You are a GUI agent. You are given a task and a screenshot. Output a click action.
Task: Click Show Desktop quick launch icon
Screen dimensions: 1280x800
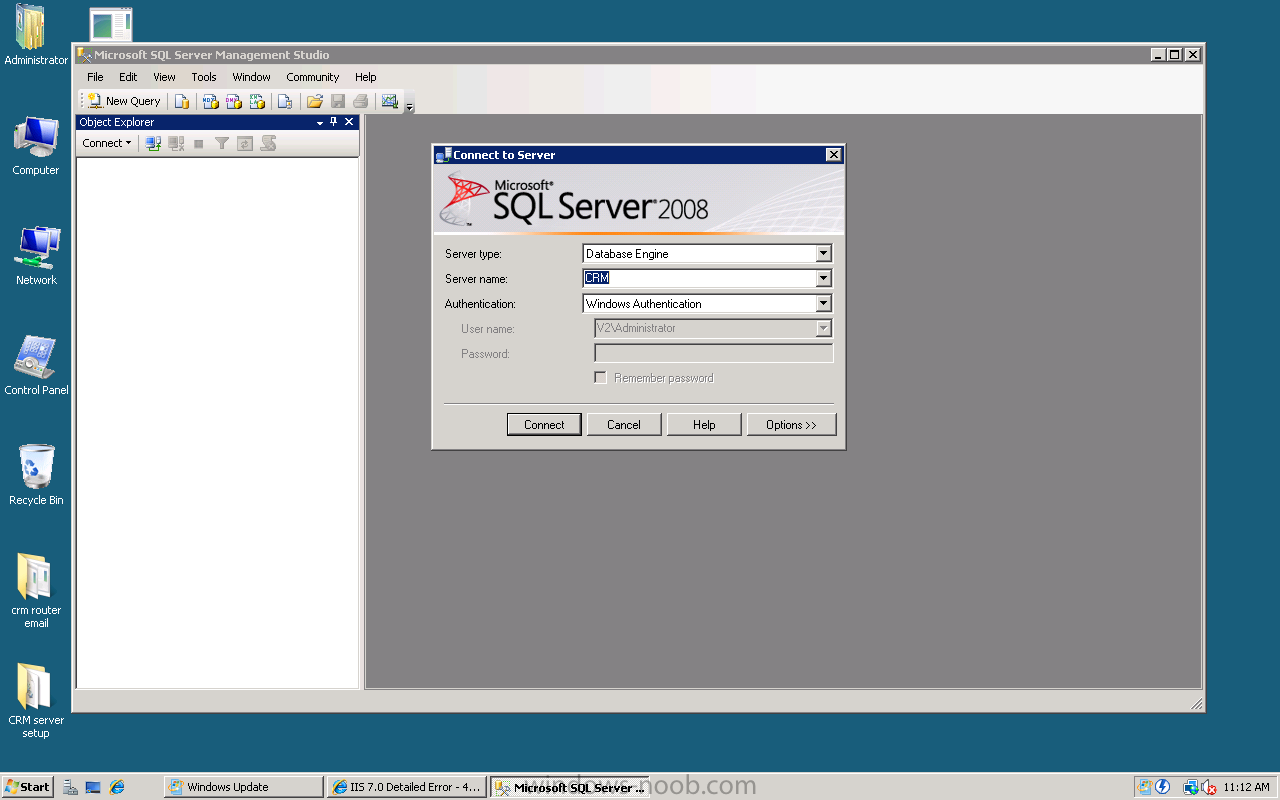pos(93,787)
